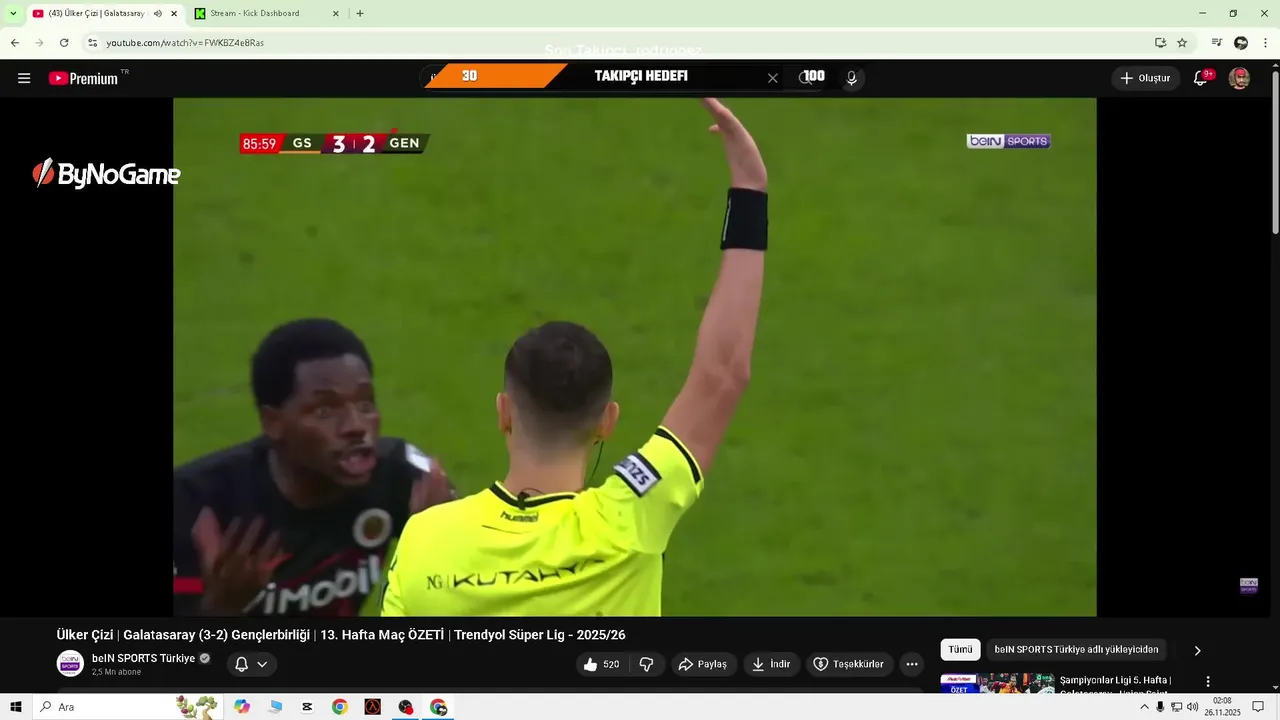Viewport: 1280px width, 720px height.
Task: Install app icon in the address bar
Action: (1160, 43)
